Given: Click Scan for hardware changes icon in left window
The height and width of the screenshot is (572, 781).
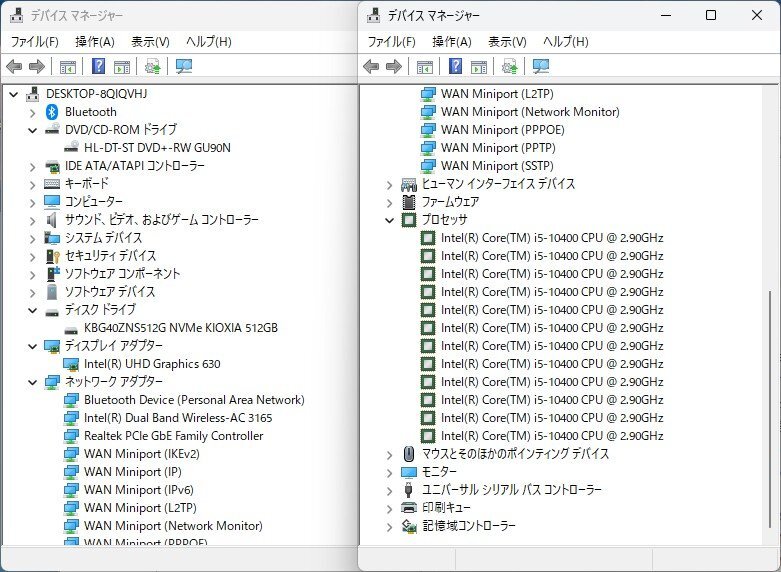Looking at the screenshot, I should pyautogui.click(x=184, y=66).
